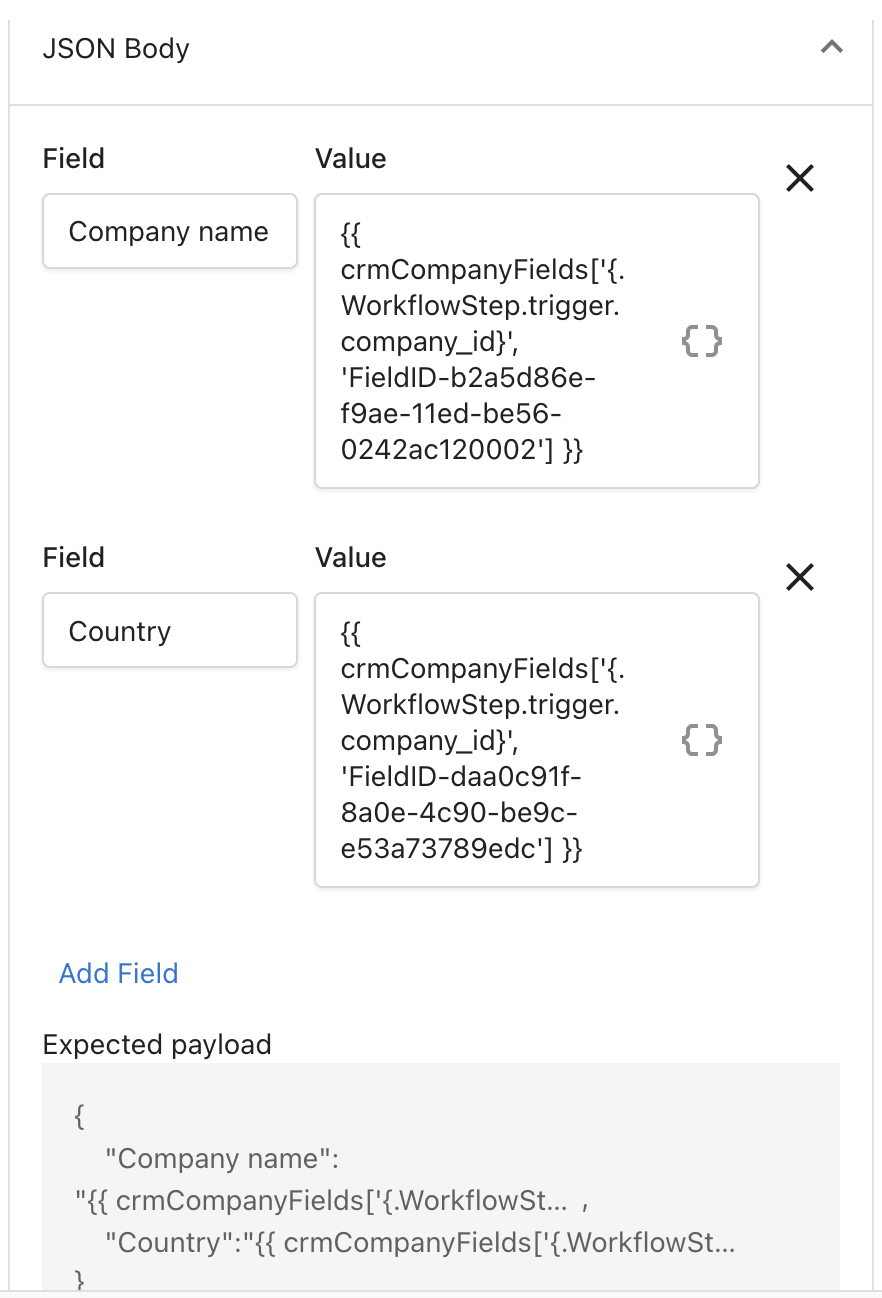Select the Value label above Country value
The height and width of the screenshot is (1298, 882).
pos(350,557)
